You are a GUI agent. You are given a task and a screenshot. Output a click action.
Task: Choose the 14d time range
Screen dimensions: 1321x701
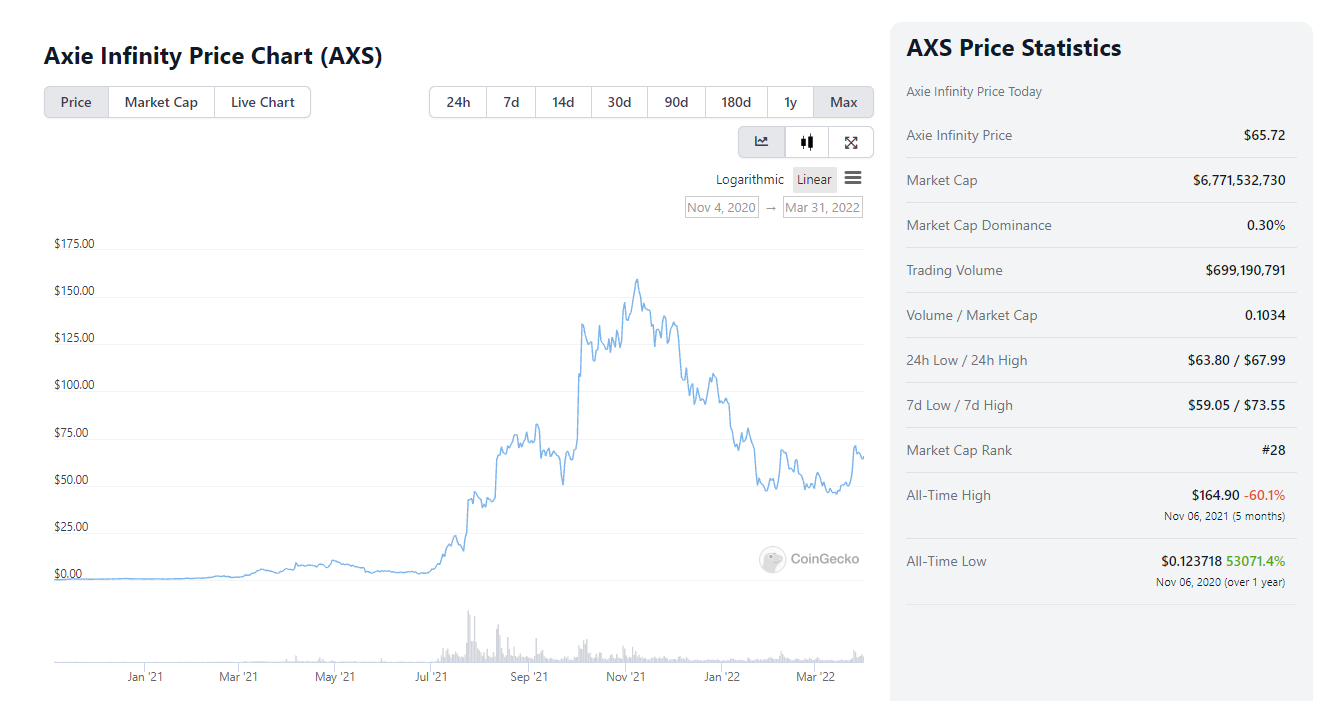click(563, 102)
